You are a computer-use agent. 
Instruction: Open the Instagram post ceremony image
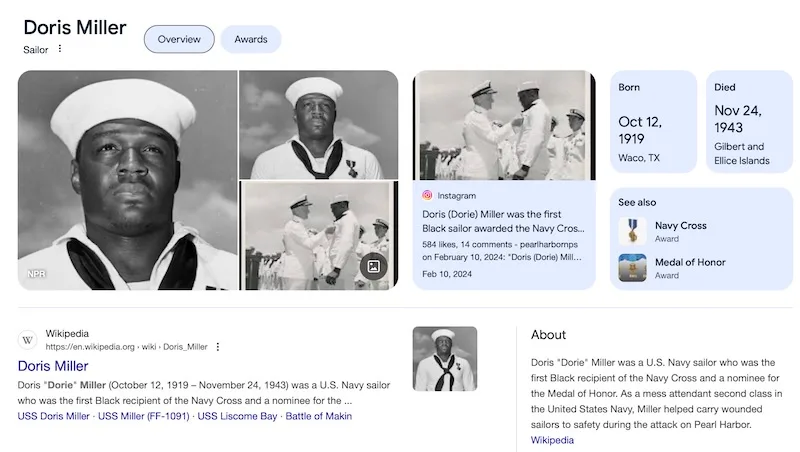[x=504, y=125]
